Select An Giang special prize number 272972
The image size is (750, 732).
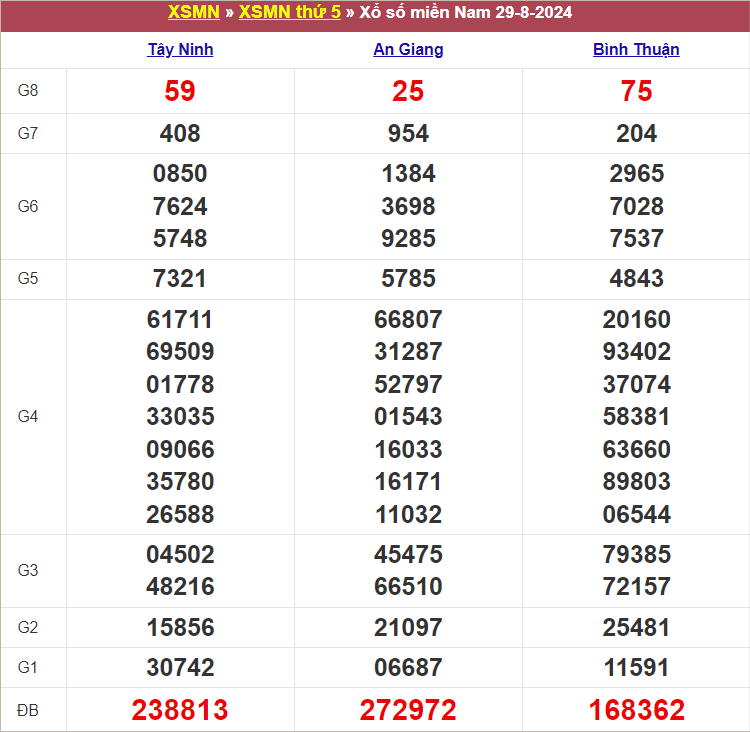point(408,710)
